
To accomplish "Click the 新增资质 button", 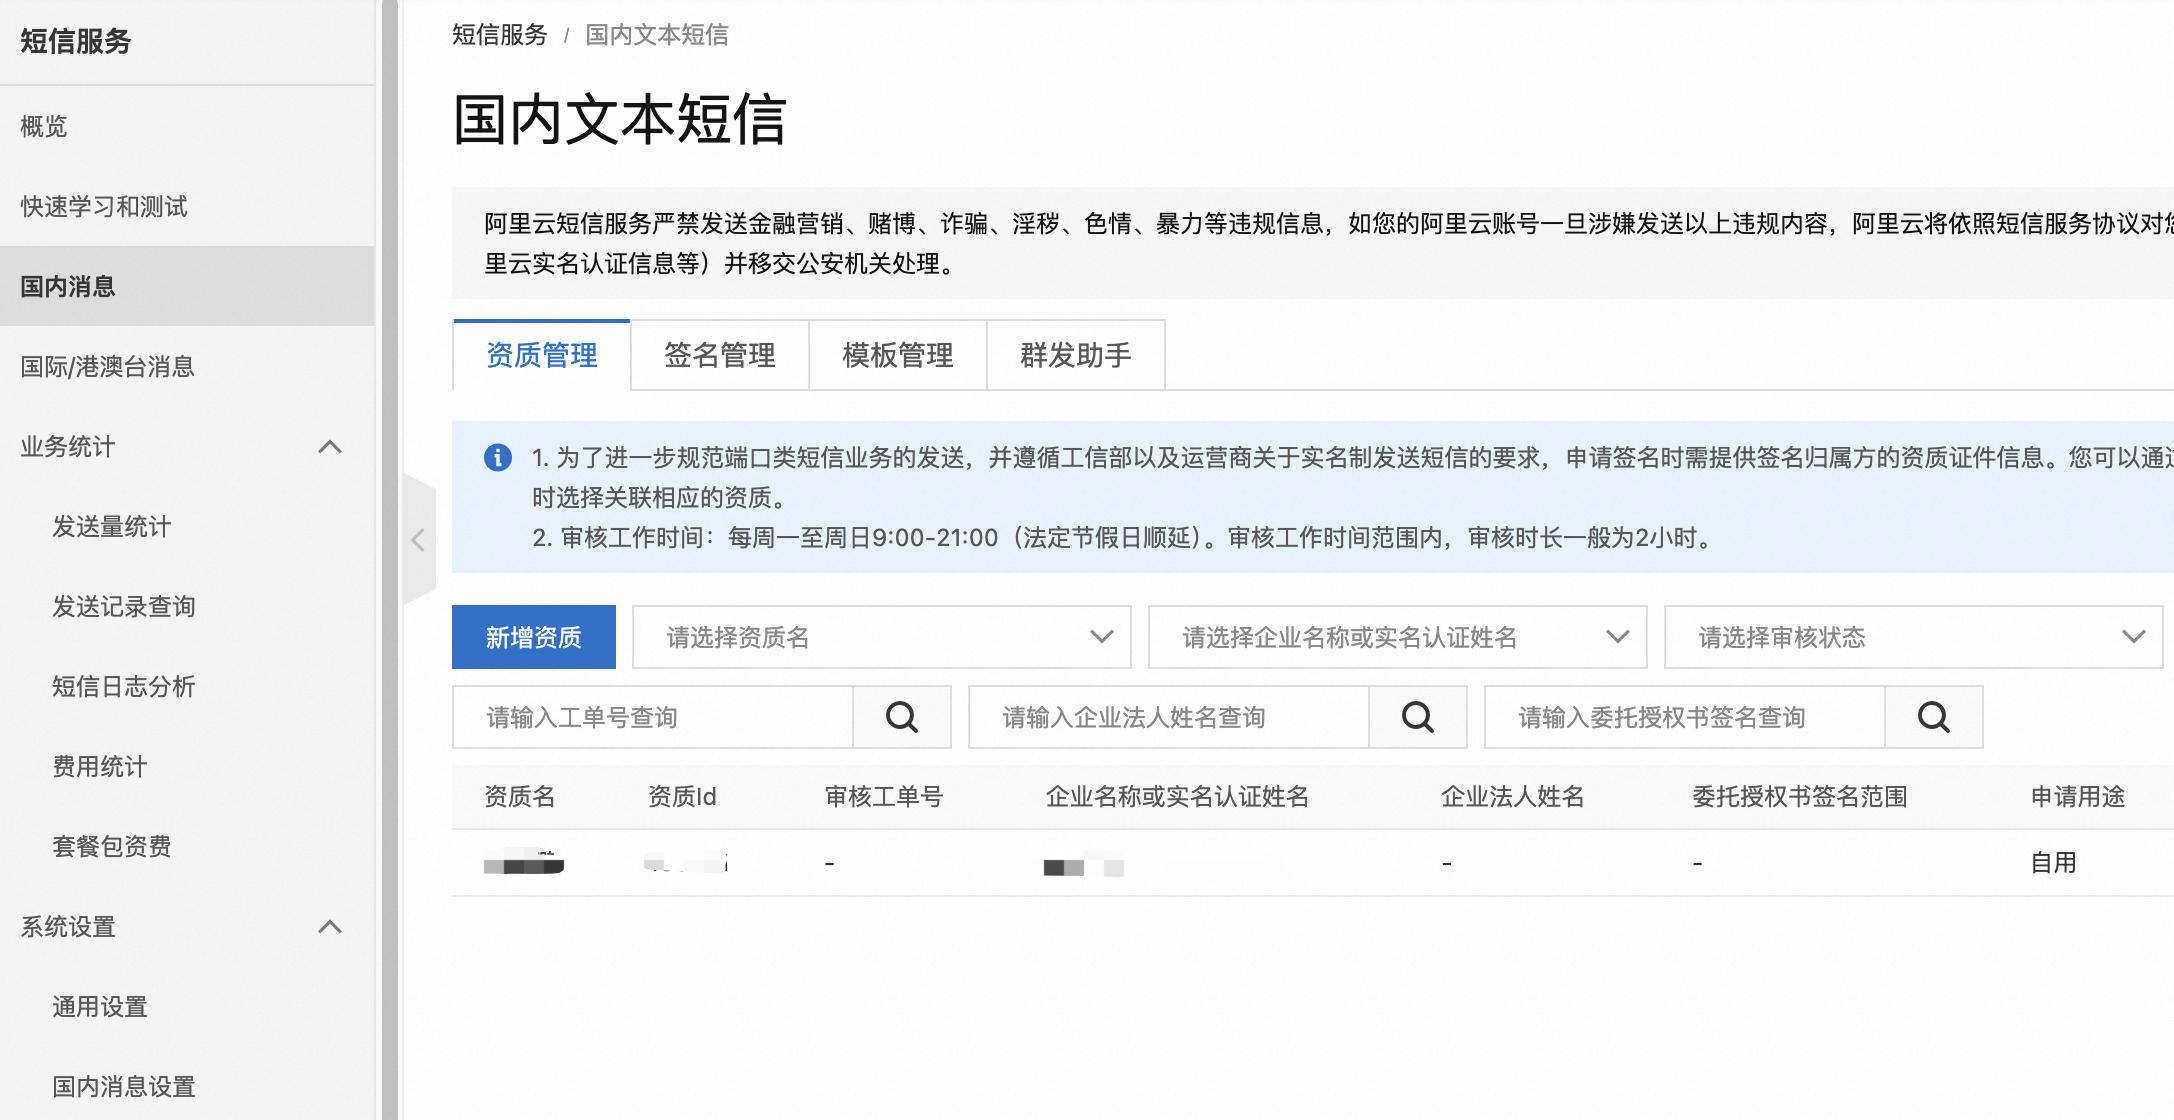I will pos(533,637).
